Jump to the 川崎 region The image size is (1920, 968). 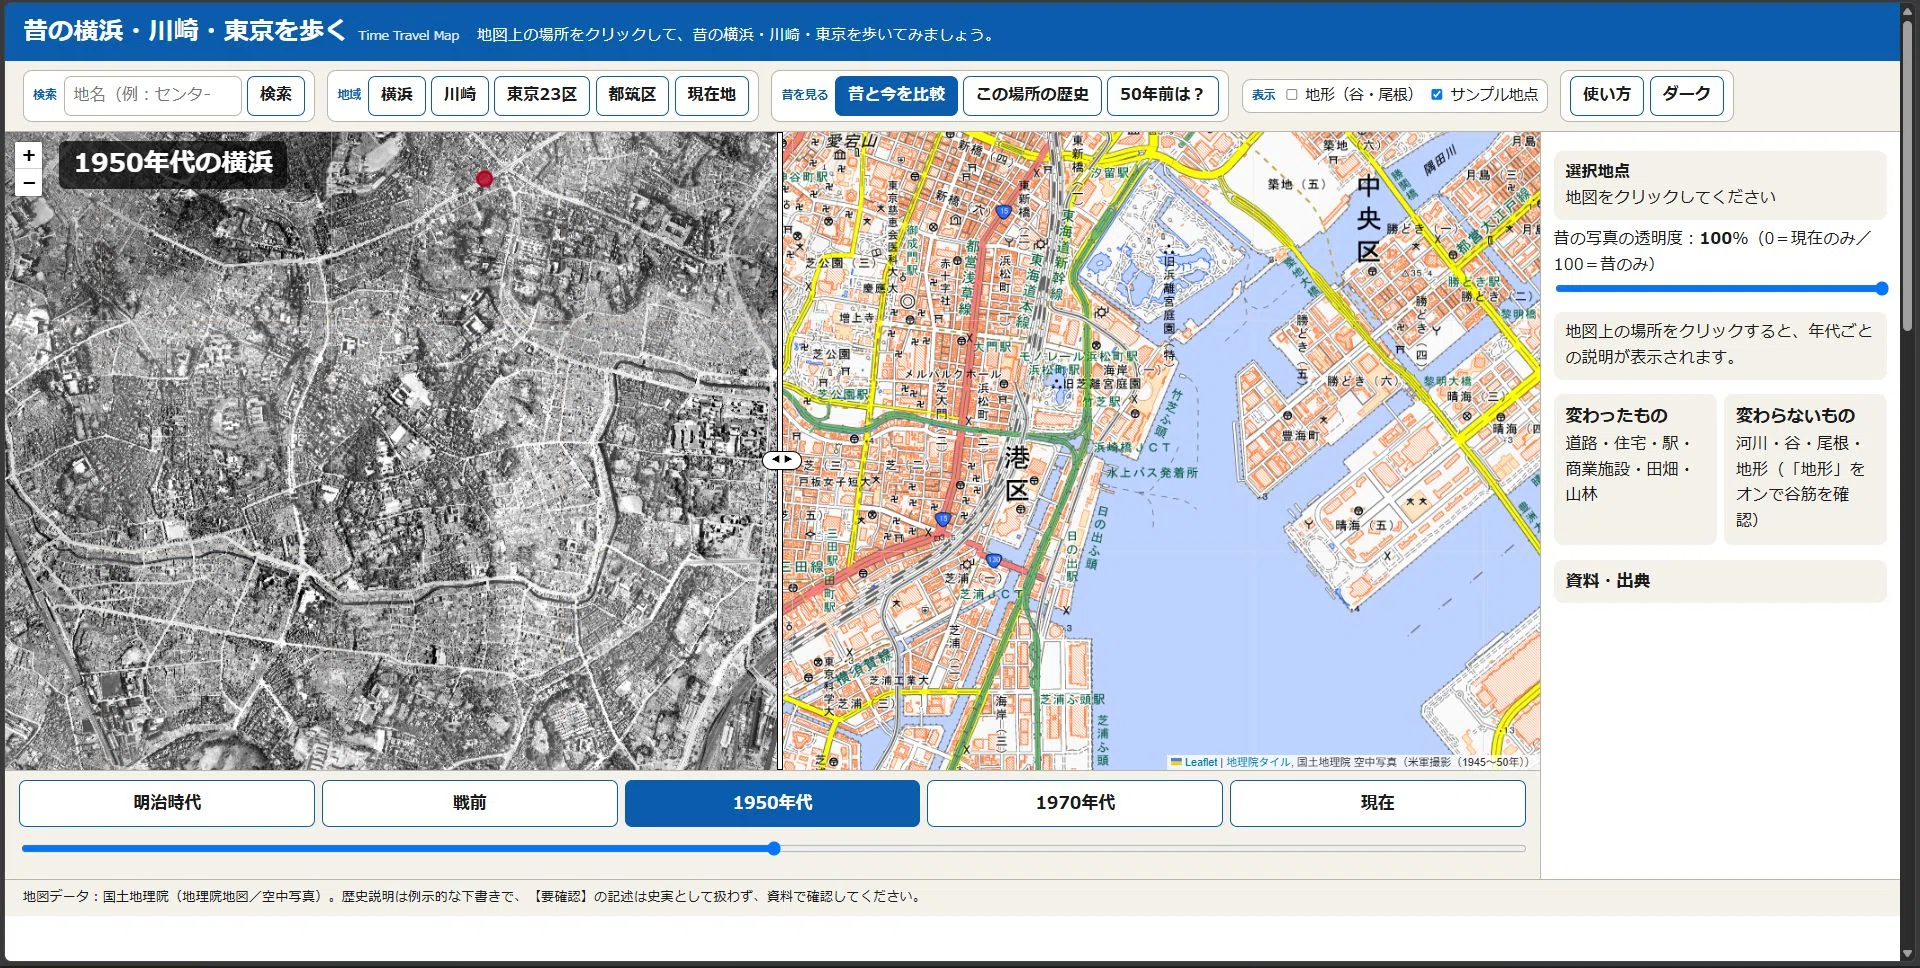coord(460,95)
